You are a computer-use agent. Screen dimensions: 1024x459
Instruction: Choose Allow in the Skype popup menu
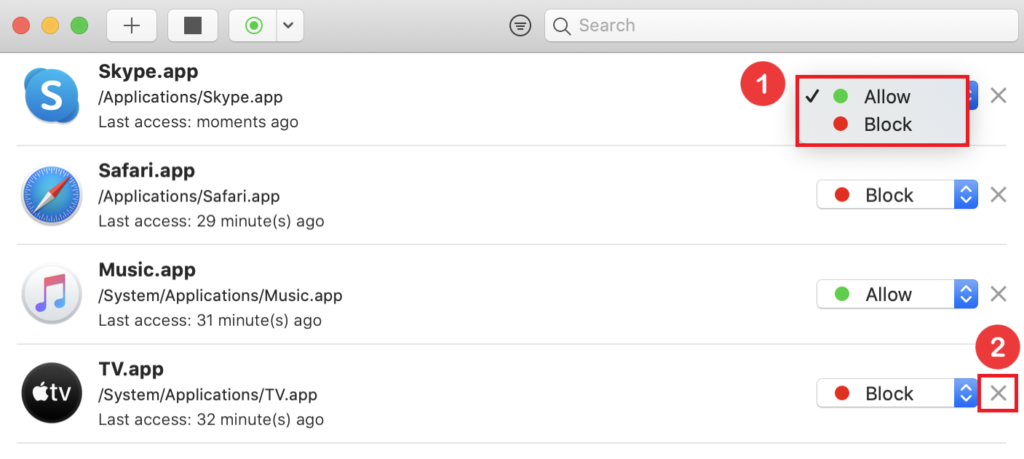(886, 97)
